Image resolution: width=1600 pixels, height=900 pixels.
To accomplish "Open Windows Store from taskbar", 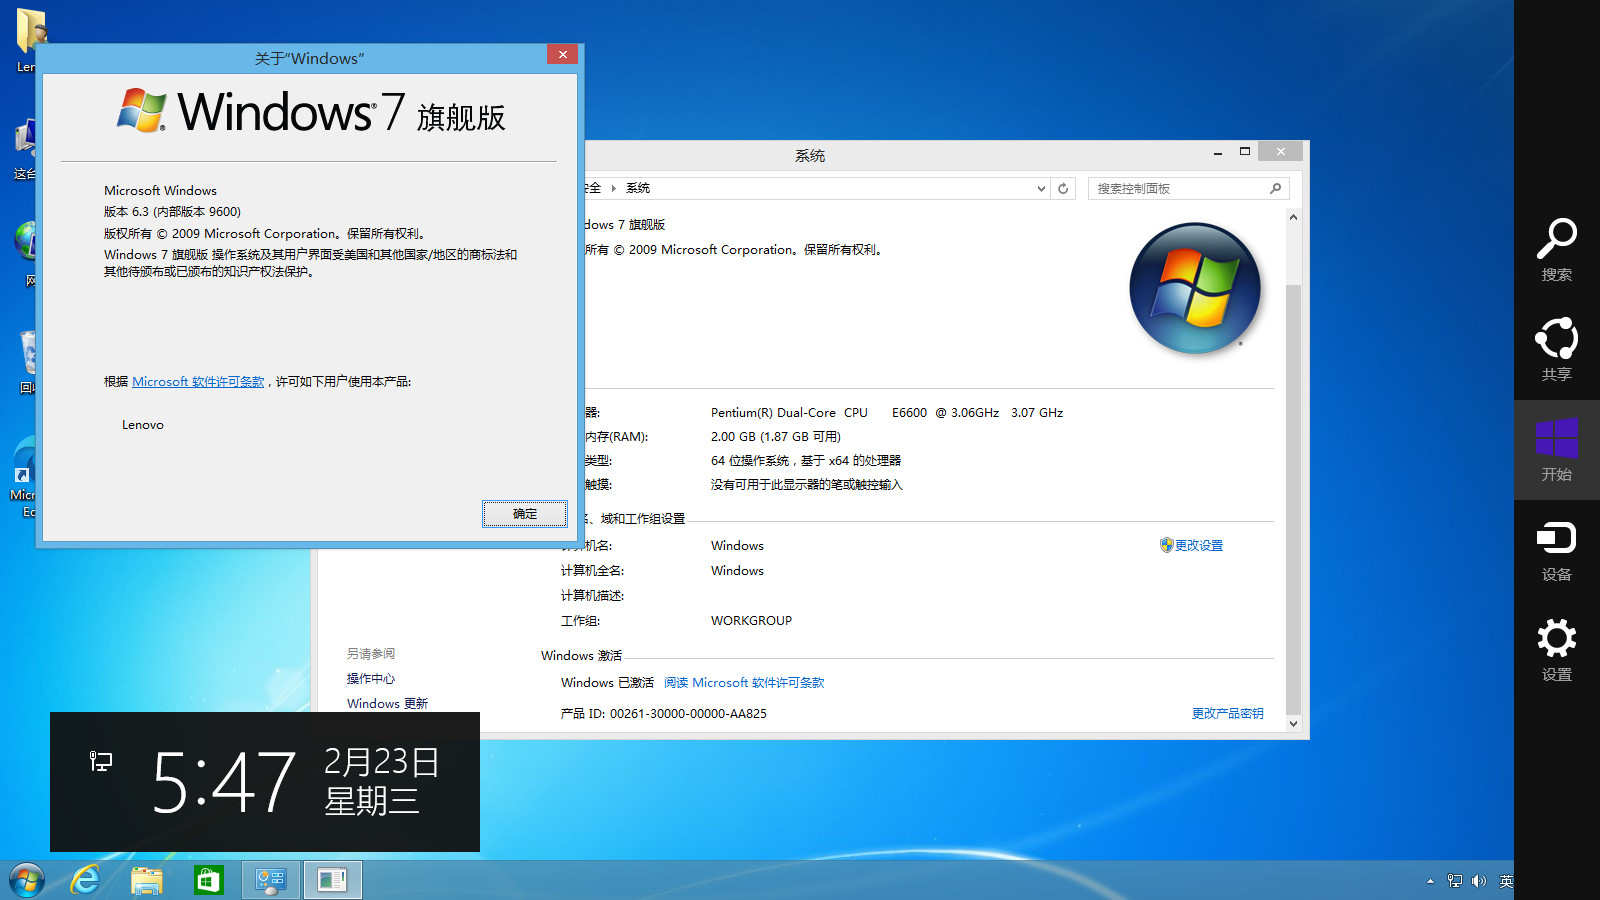I will [208, 880].
